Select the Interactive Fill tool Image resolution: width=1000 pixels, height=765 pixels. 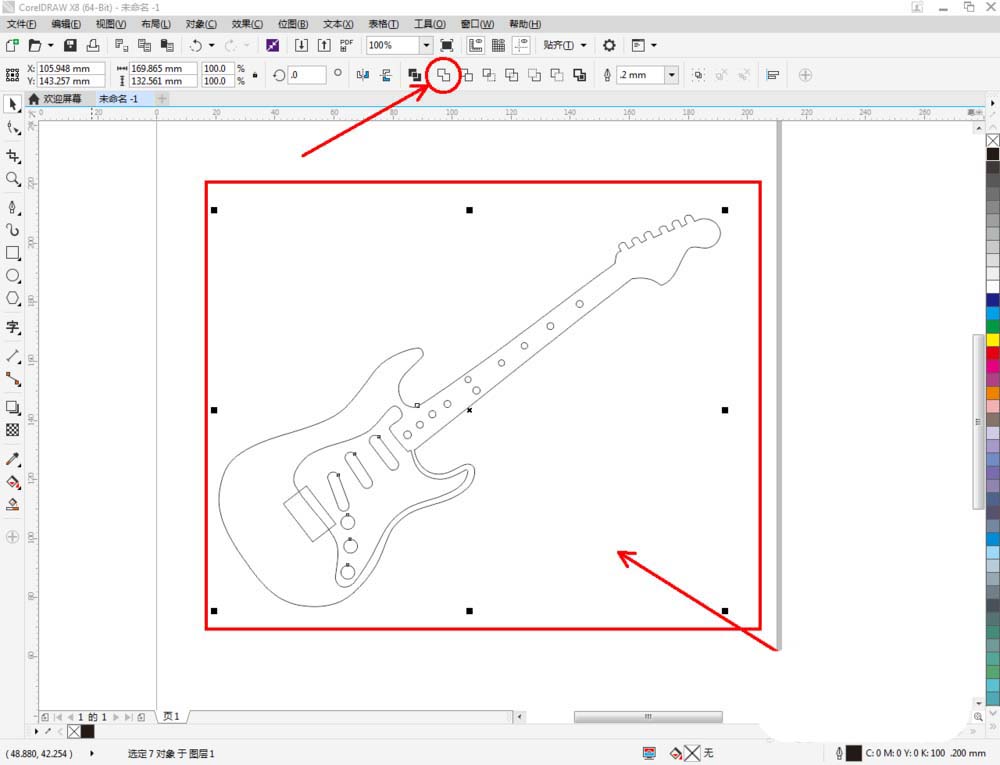tap(13, 482)
